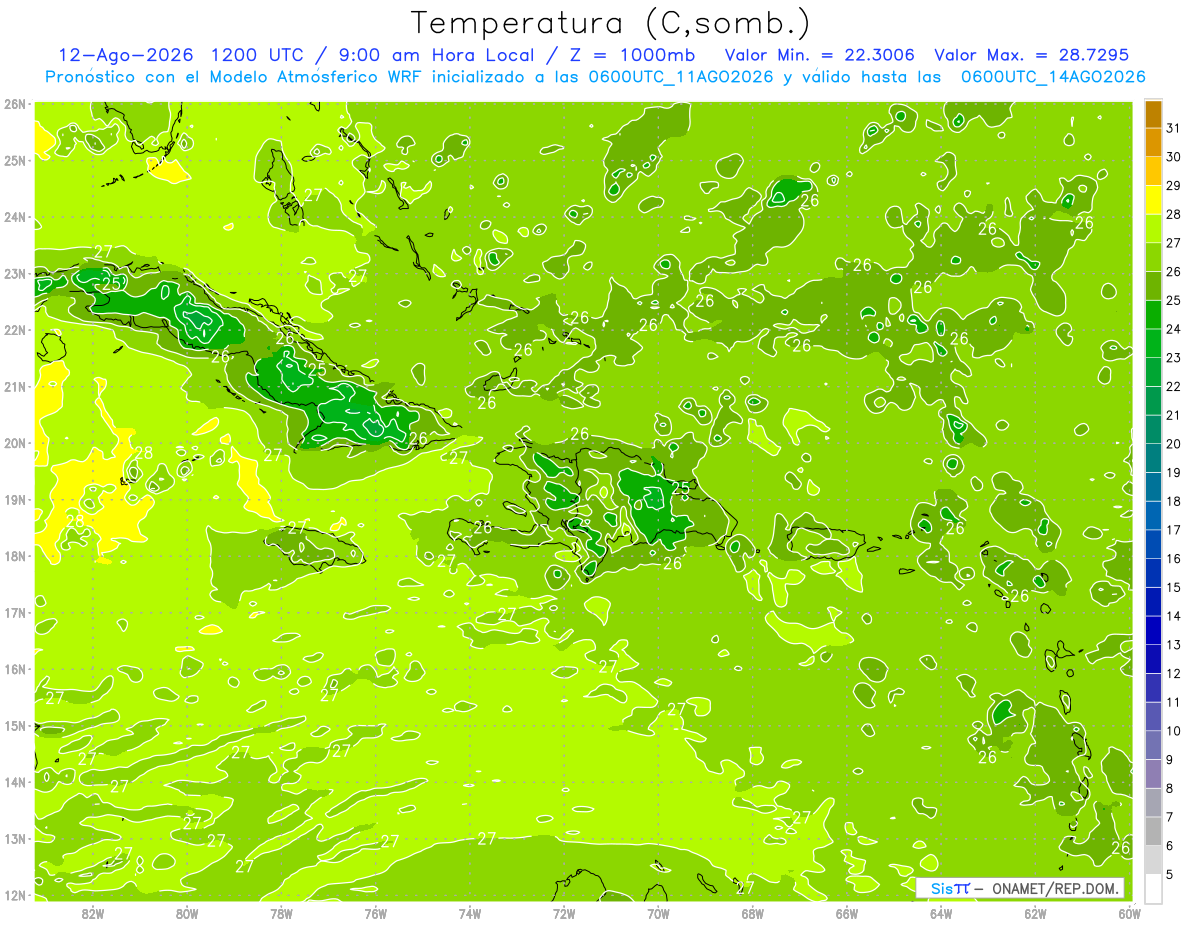Click the gray colorbar segment between 6 and 7
The width and height of the screenshot is (1200, 927).
pos(1153,831)
